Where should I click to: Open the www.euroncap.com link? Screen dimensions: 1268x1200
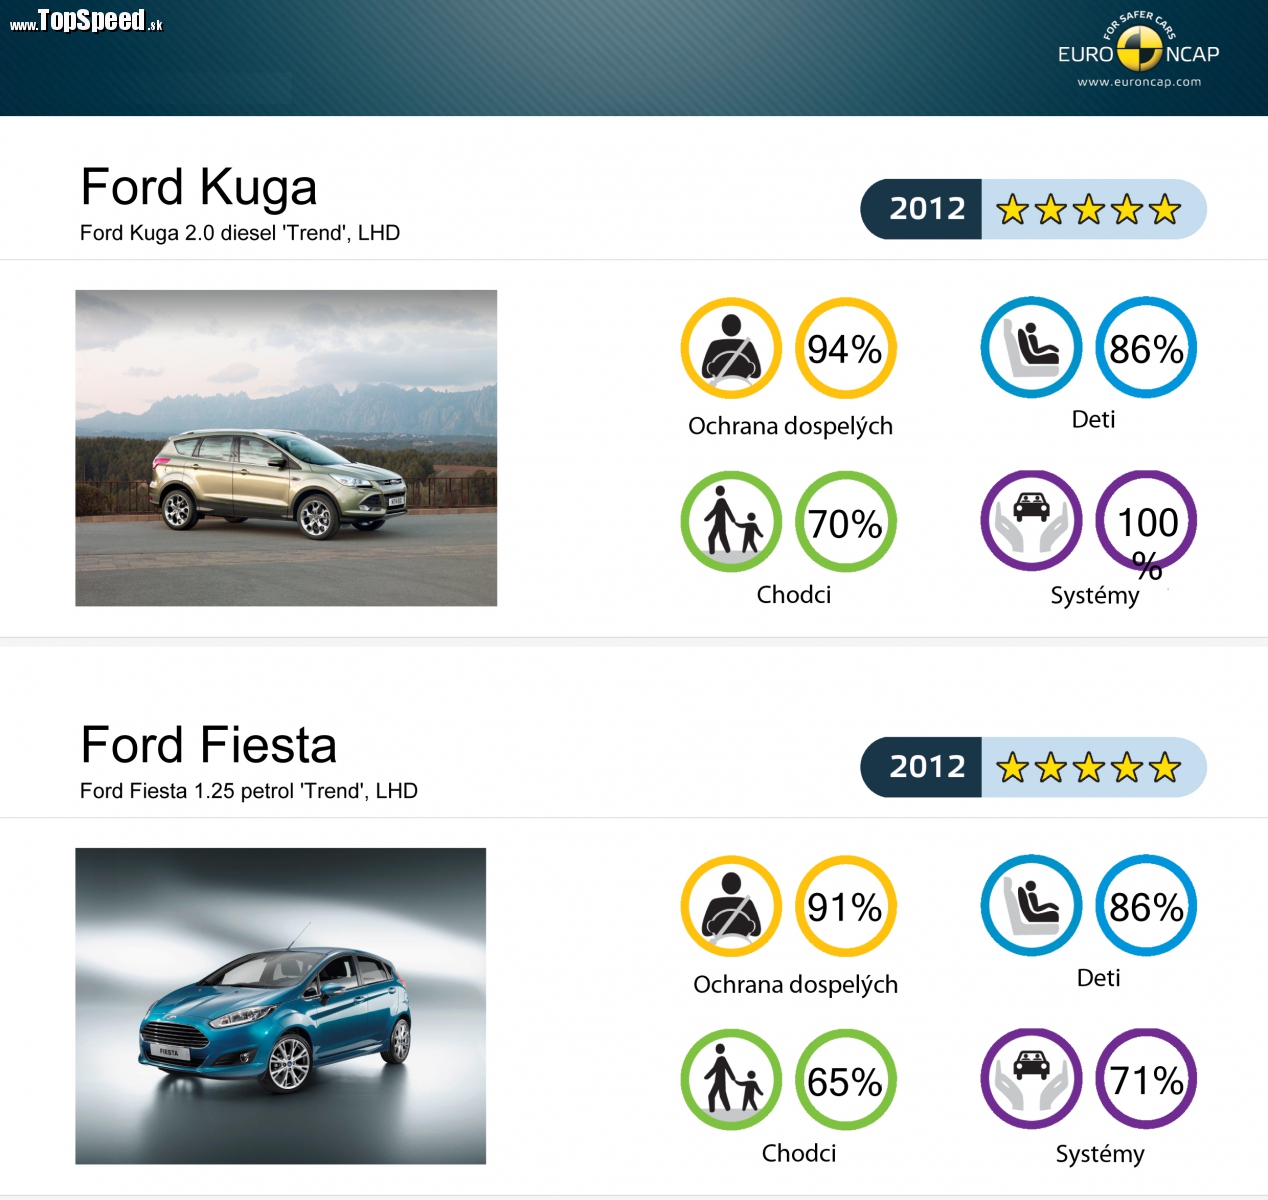pyautogui.click(x=1139, y=82)
